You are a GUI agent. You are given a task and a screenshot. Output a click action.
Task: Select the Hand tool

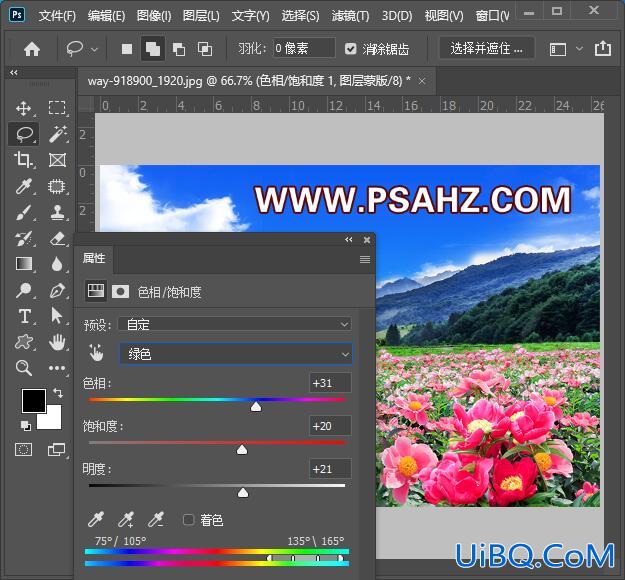(x=57, y=342)
